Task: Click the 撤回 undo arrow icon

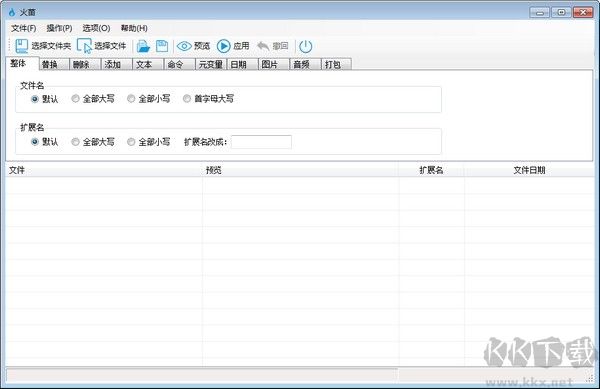Action: tap(263, 46)
